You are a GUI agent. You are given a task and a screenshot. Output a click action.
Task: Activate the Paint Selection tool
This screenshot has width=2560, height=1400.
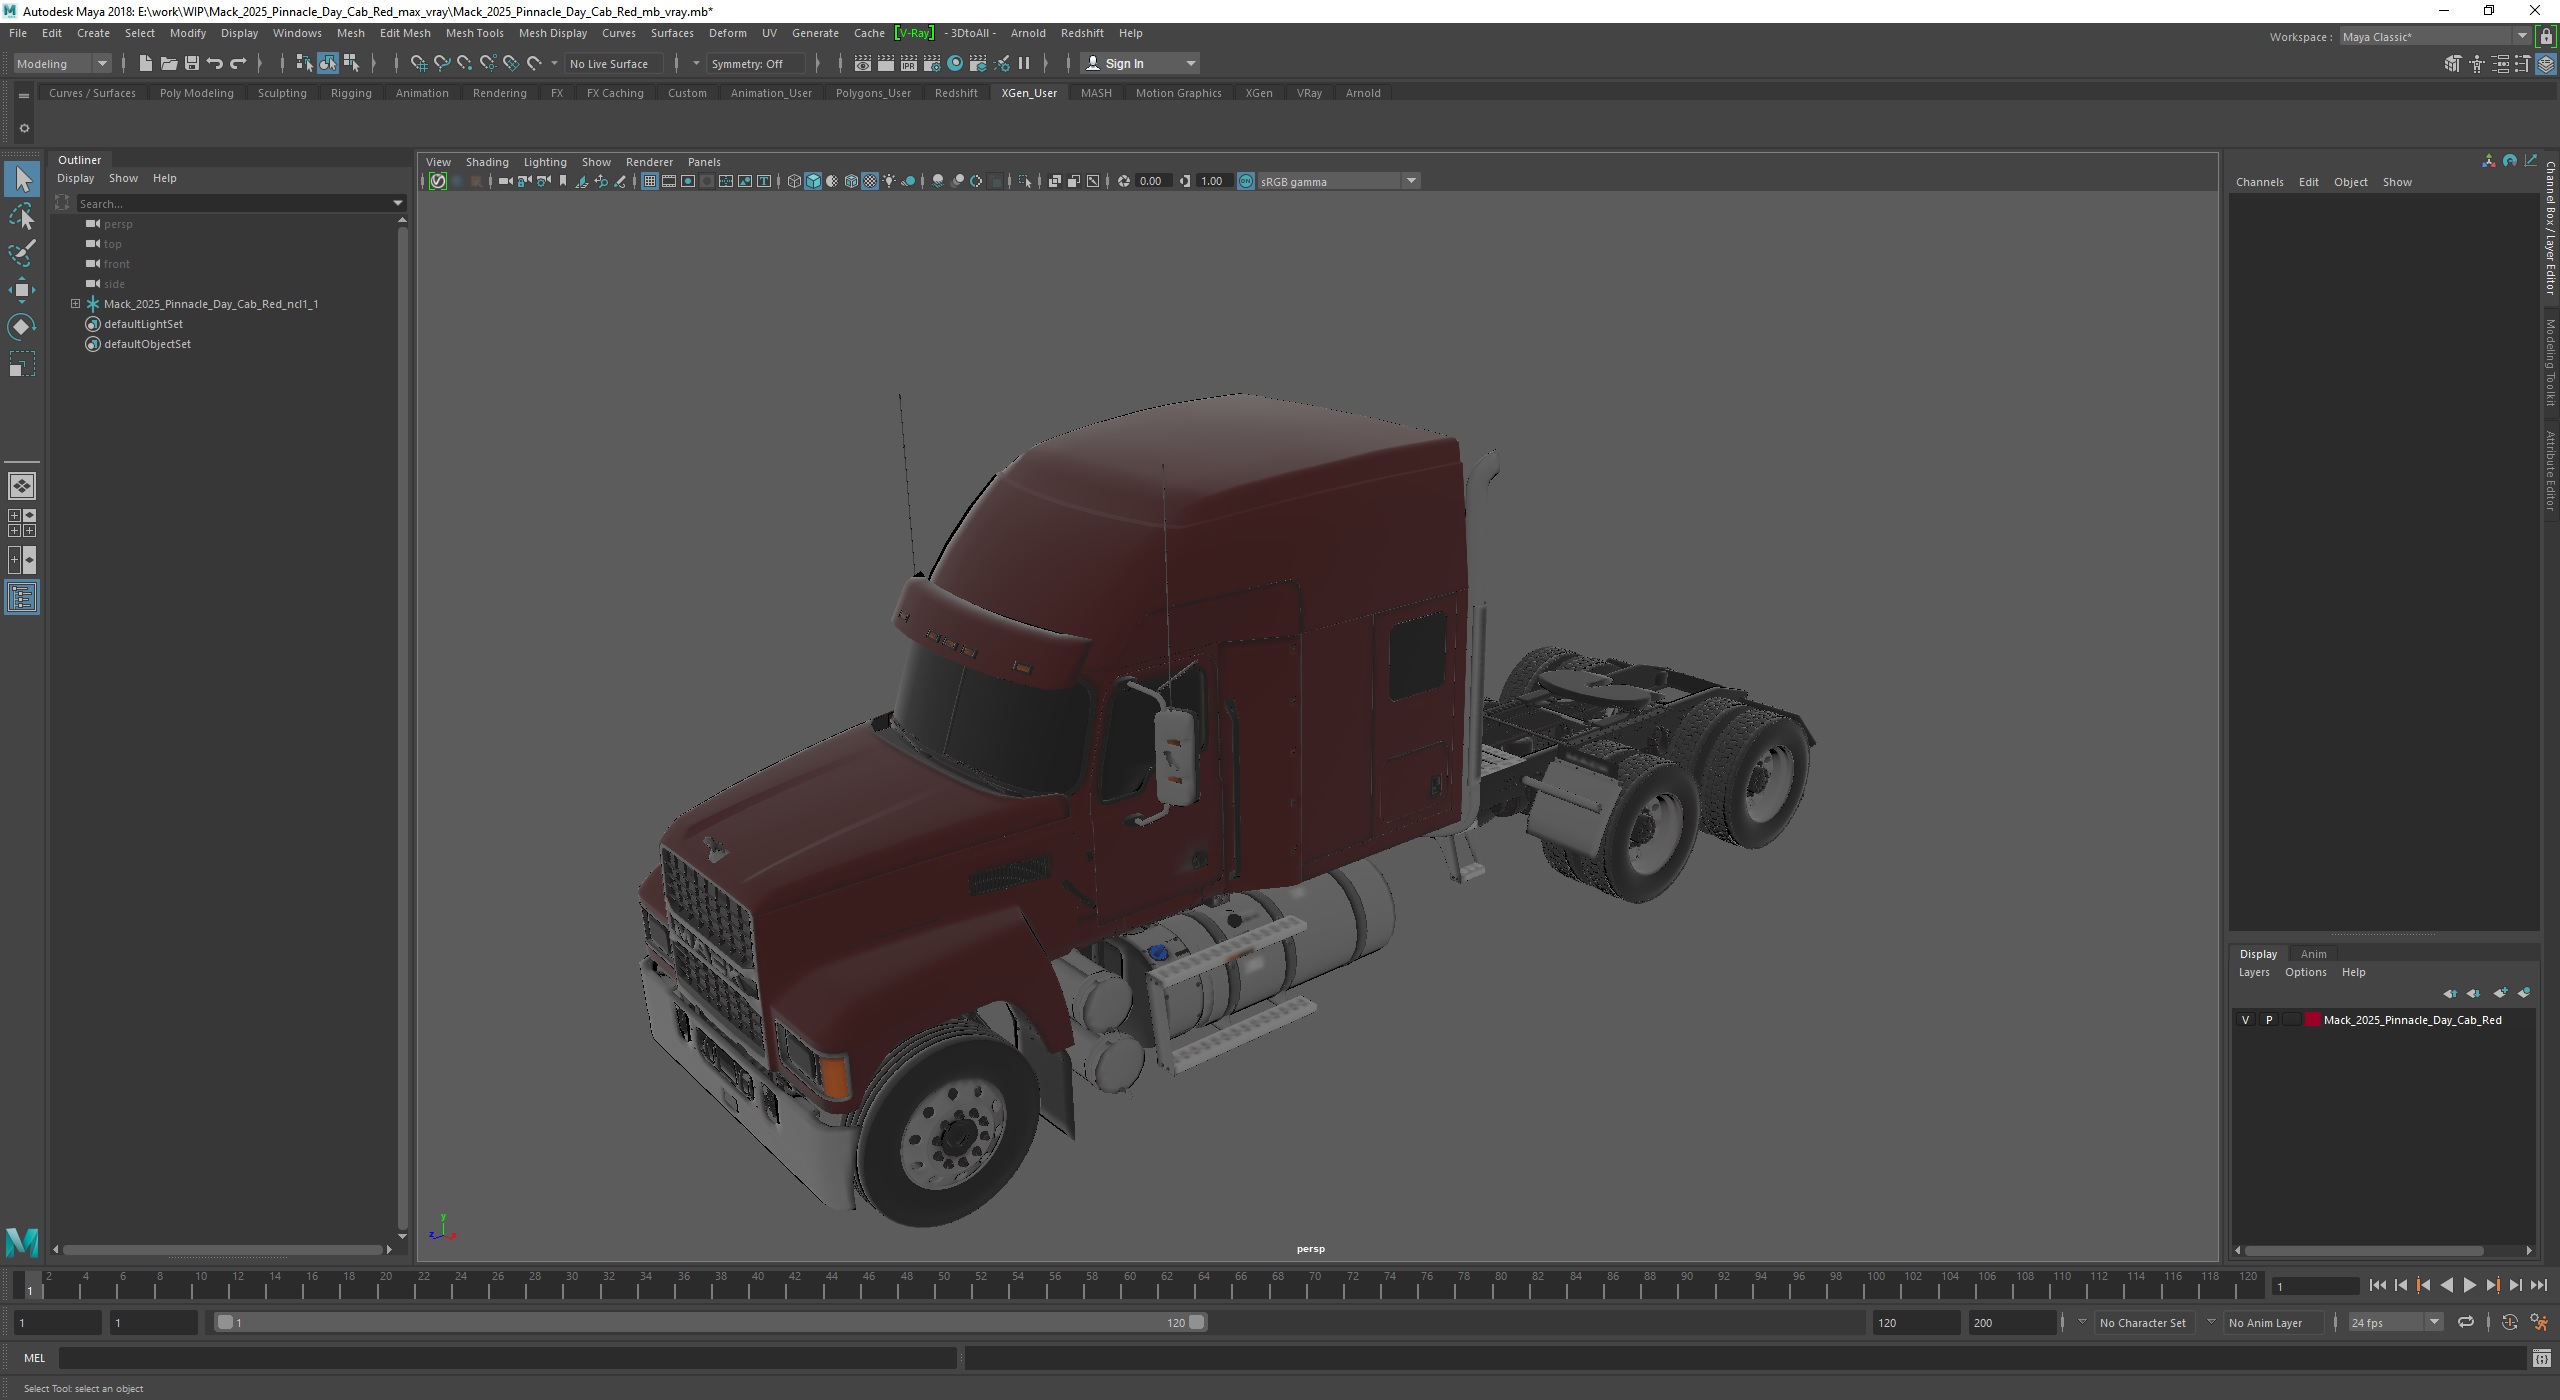pyautogui.click(x=22, y=253)
